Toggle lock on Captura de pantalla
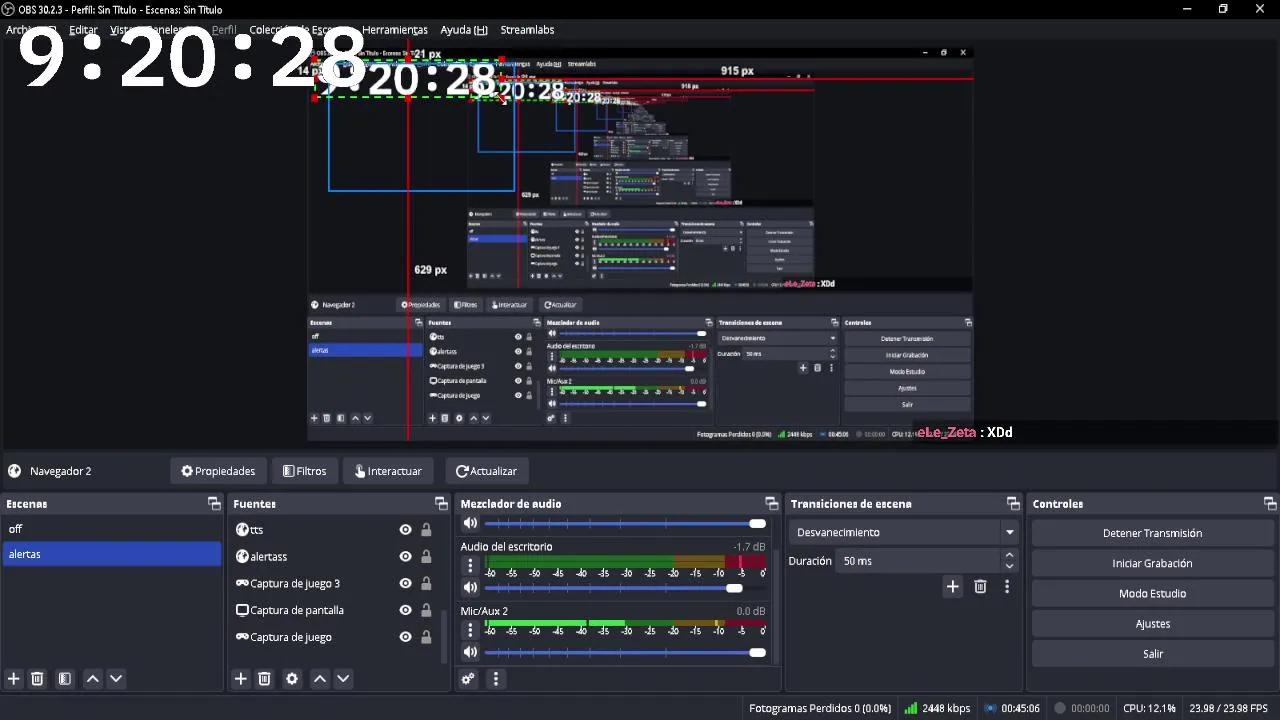The image size is (1280, 720). pyautogui.click(x=426, y=610)
